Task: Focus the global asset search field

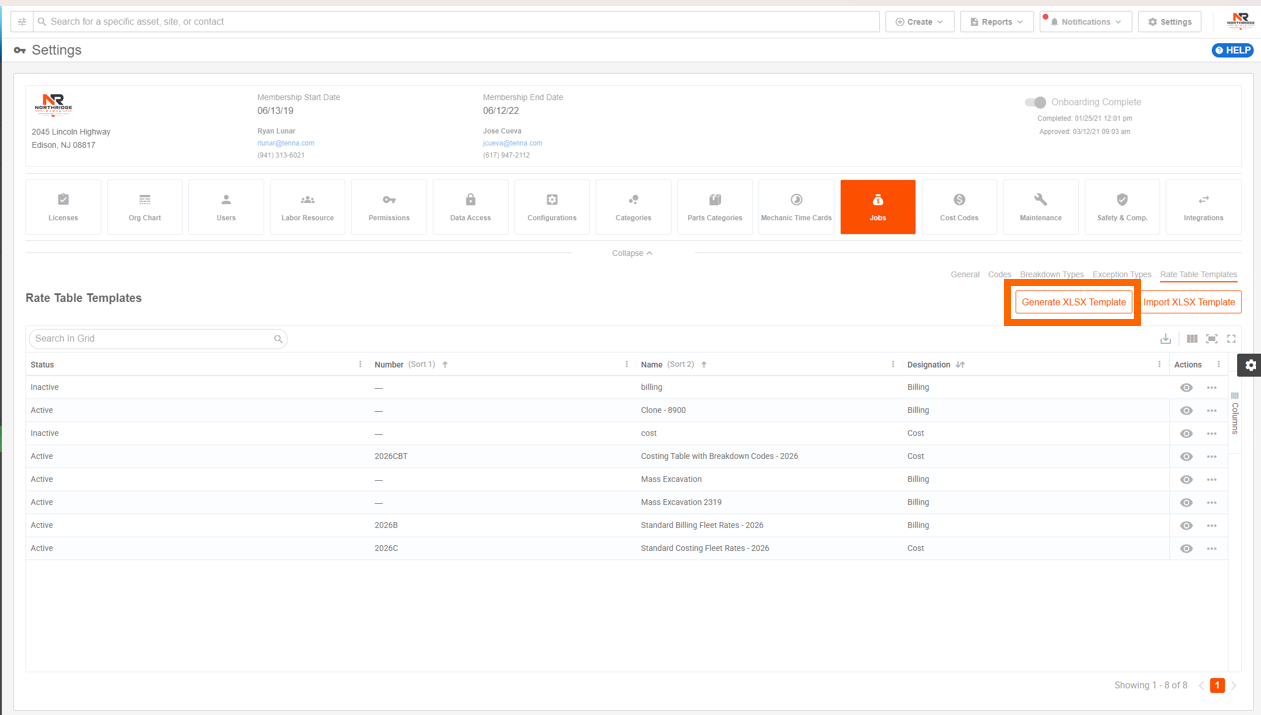Action: [x=457, y=21]
